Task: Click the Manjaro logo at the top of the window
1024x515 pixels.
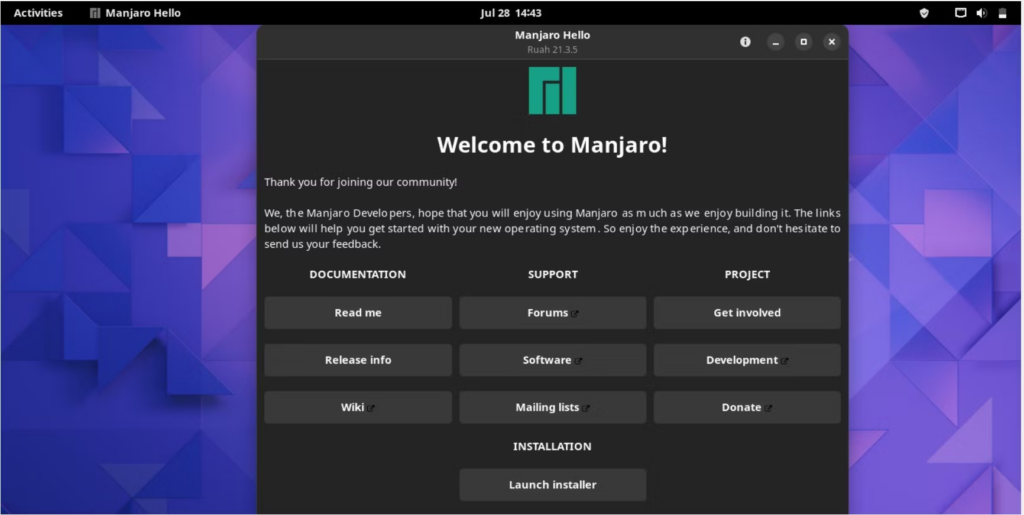Action: (552, 91)
